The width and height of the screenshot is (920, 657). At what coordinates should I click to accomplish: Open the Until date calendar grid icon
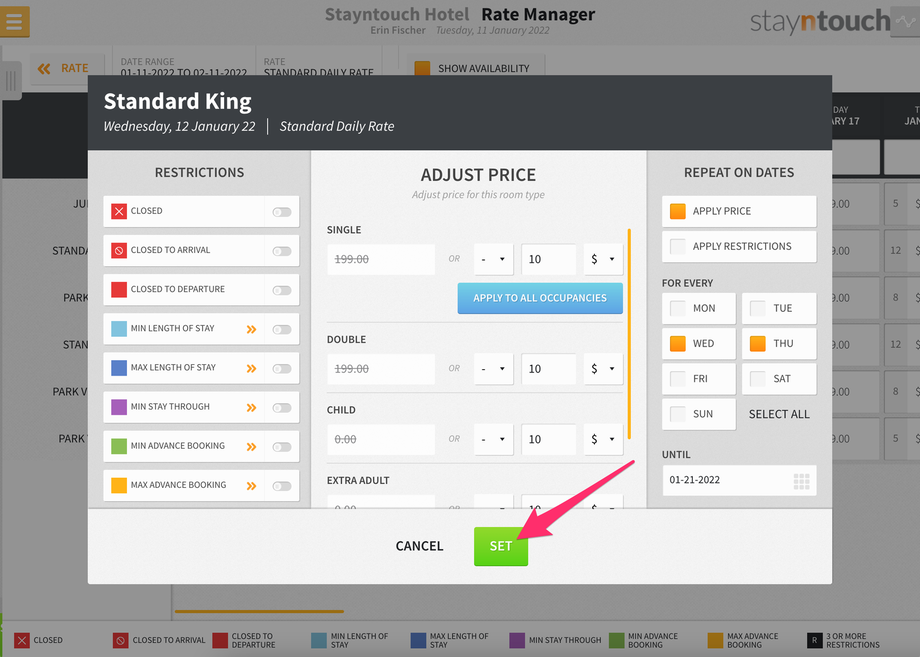(x=801, y=481)
